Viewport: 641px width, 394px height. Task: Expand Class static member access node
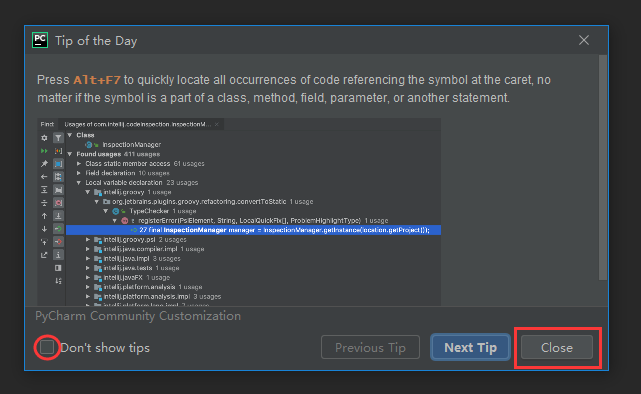(x=79, y=163)
